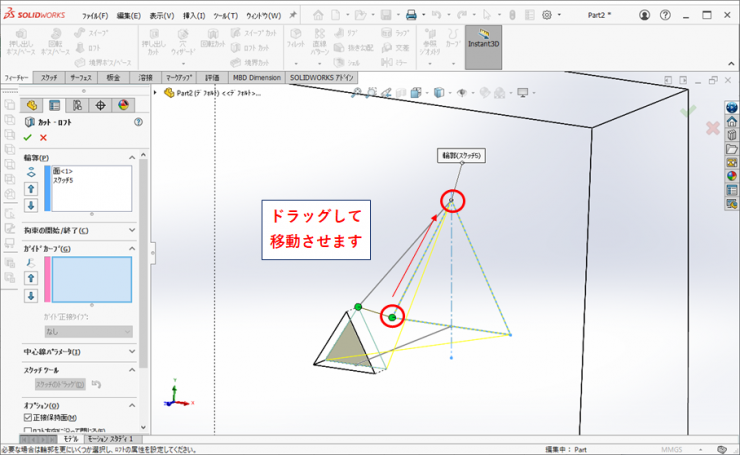740x455 pixels.
Task: Collapse the ガイドカーブ section
Action: click(x=130, y=248)
